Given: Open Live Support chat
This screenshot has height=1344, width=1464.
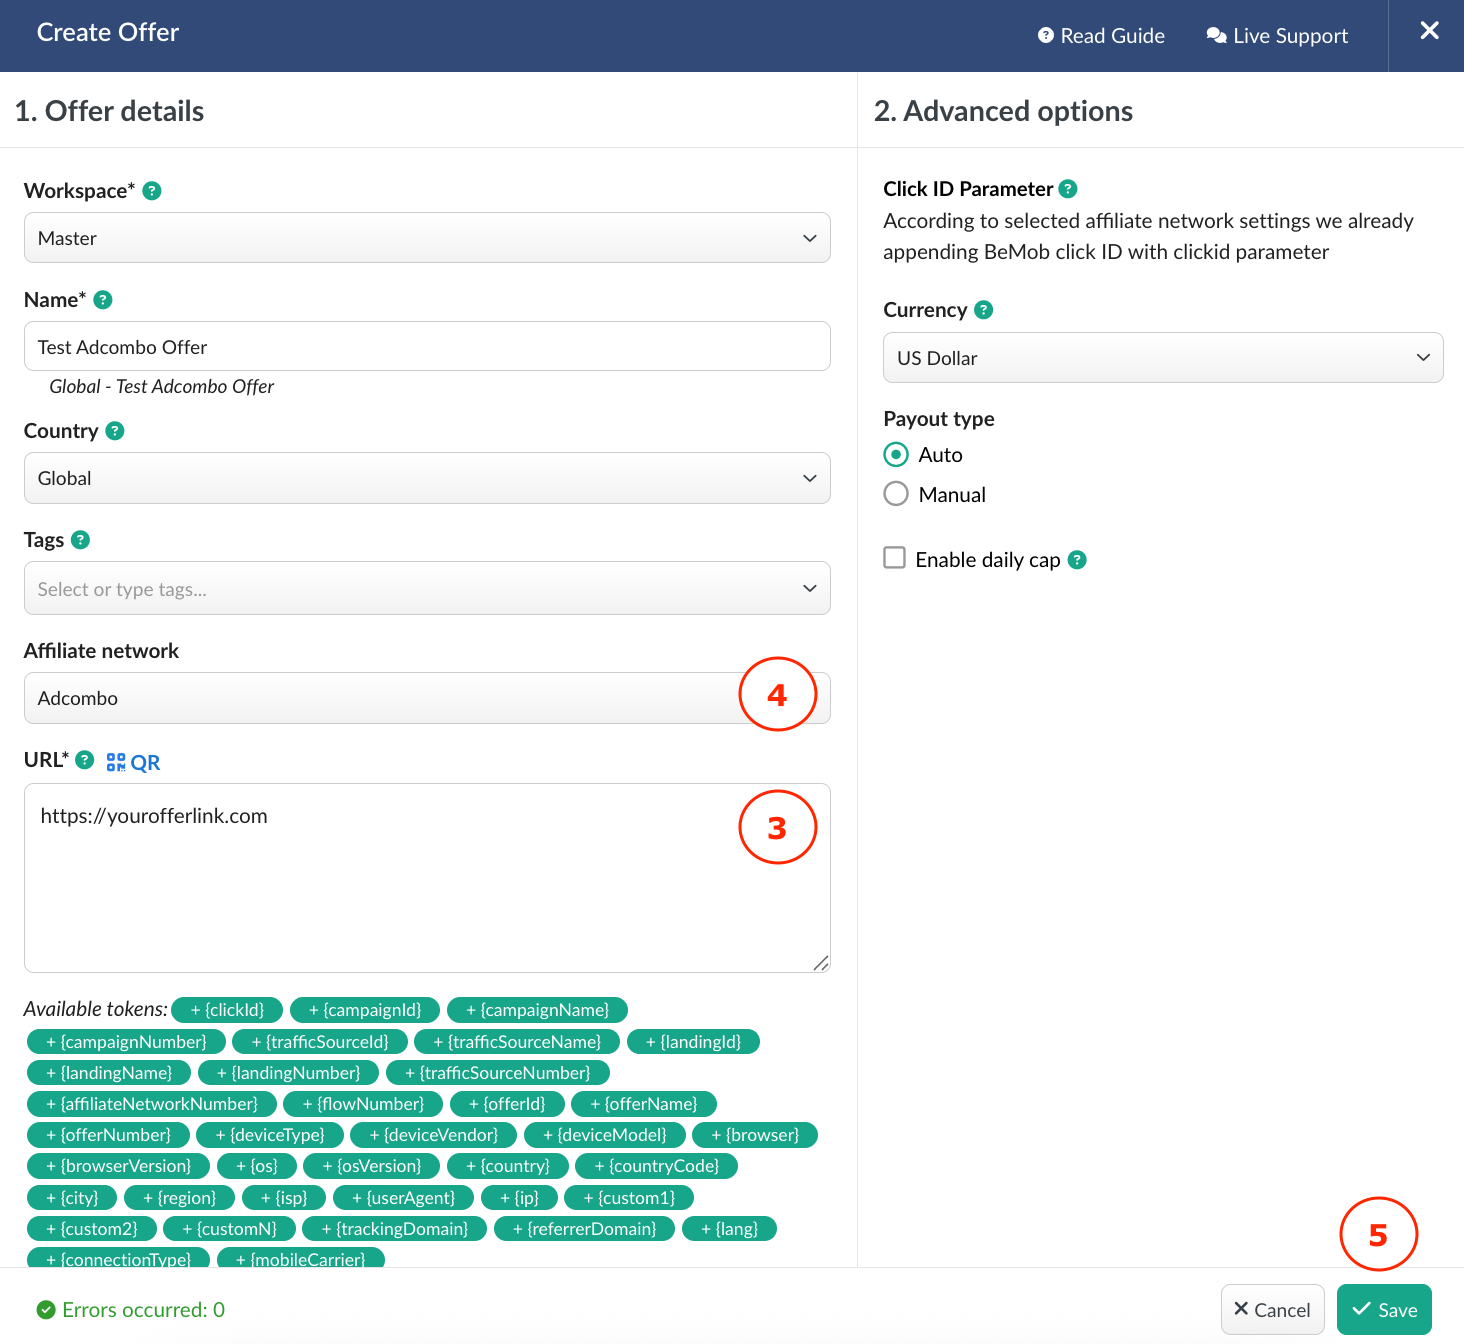Looking at the screenshot, I should point(1277,36).
